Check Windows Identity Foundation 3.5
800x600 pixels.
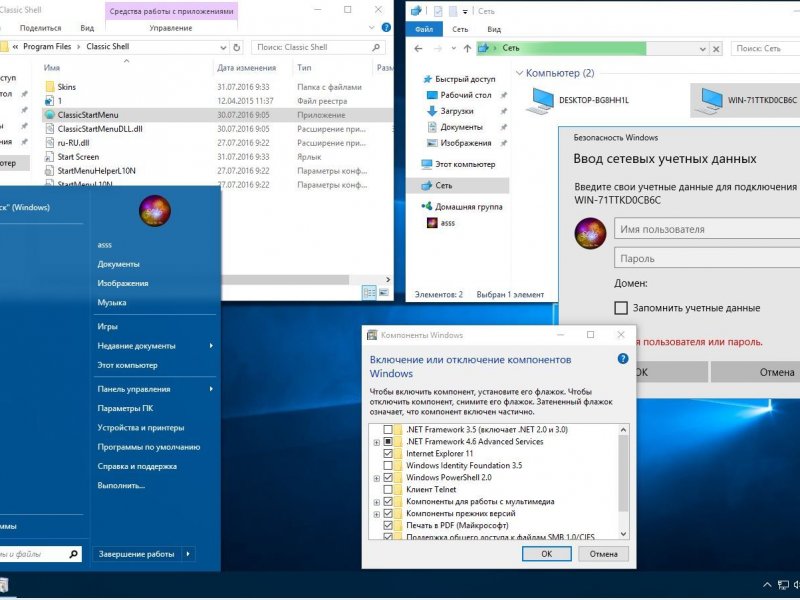(388, 465)
